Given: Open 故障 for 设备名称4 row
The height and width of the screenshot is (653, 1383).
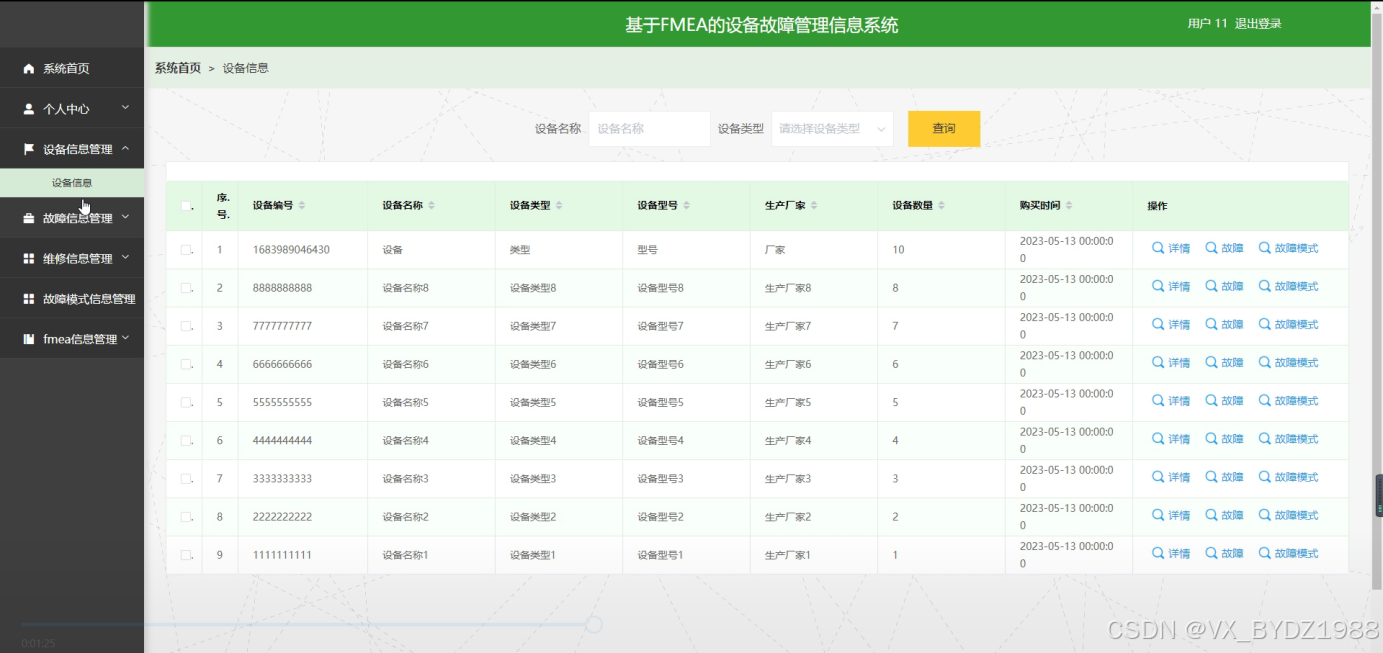Looking at the screenshot, I should [x=1225, y=439].
